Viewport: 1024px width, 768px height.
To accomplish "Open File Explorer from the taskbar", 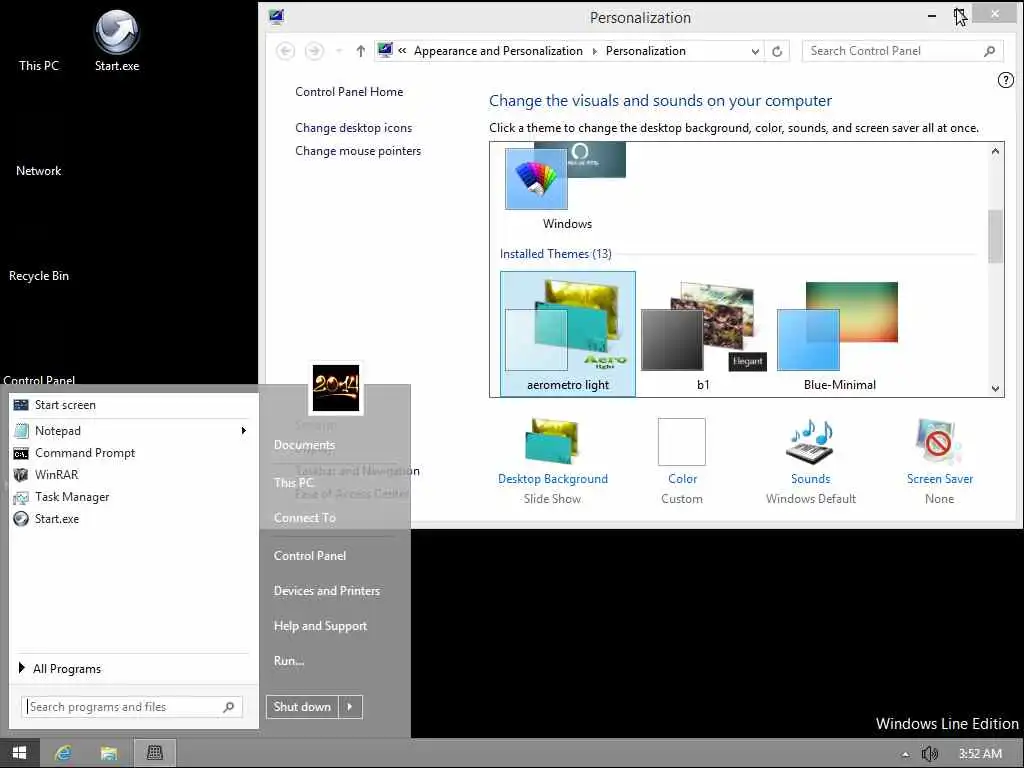I will tap(109, 753).
